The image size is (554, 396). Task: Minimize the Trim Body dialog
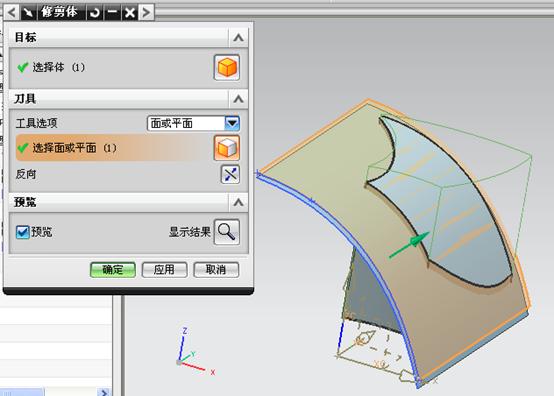click(x=112, y=12)
